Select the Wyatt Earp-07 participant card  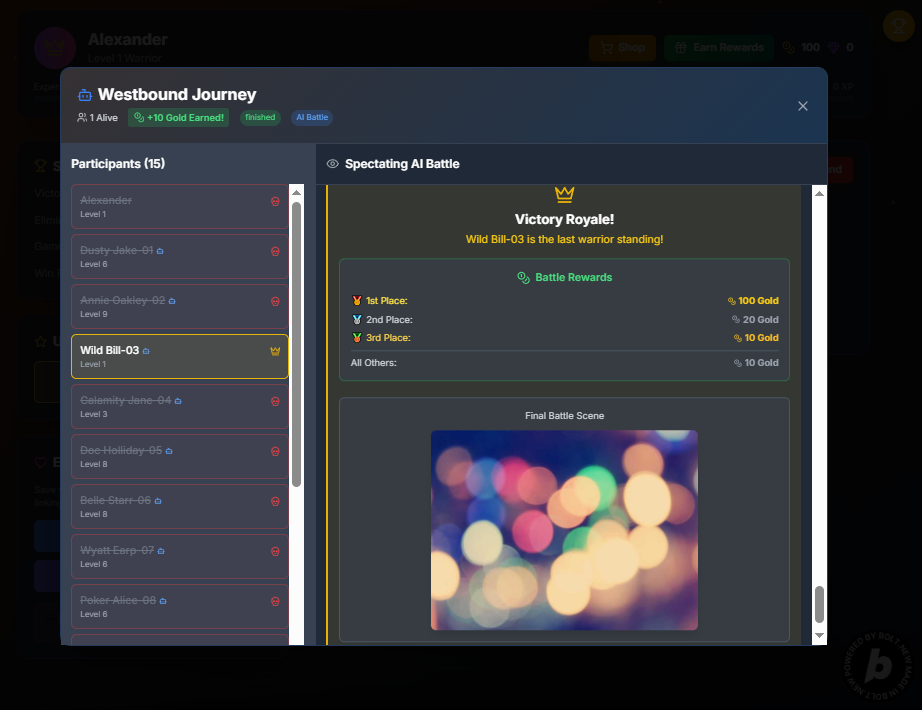coord(179,556)
